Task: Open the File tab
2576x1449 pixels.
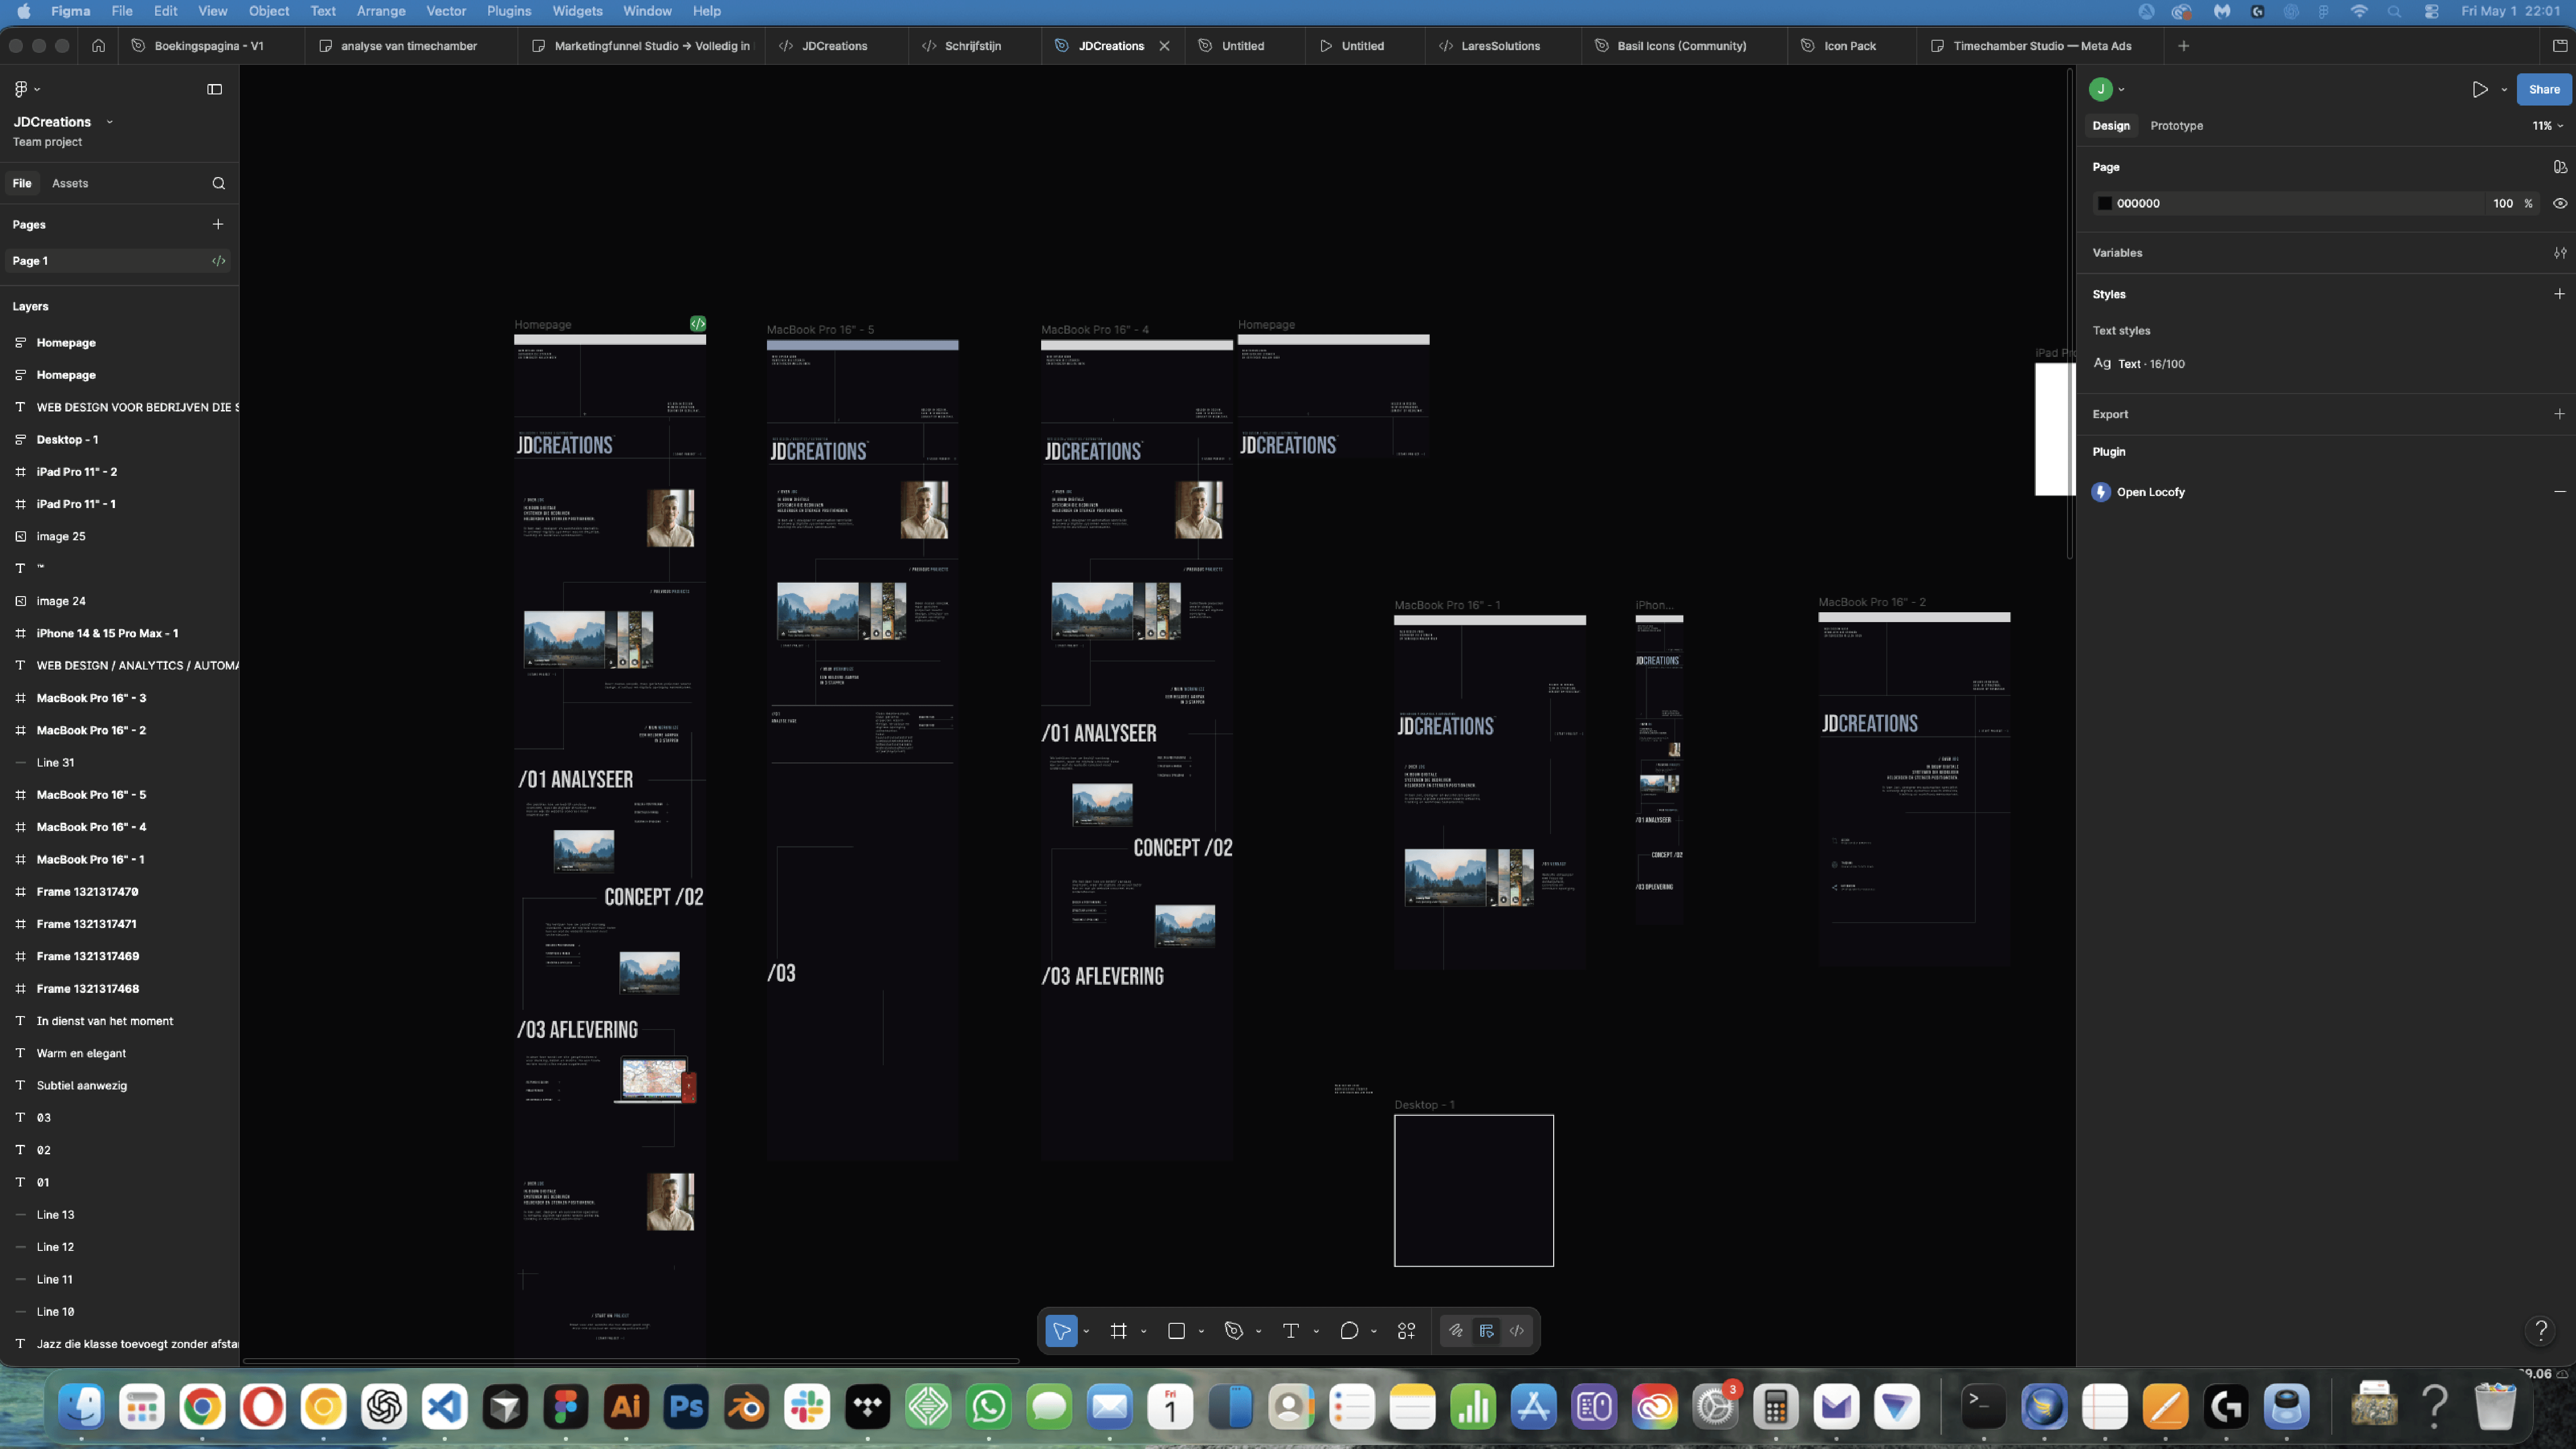Action: coord(22,183)
